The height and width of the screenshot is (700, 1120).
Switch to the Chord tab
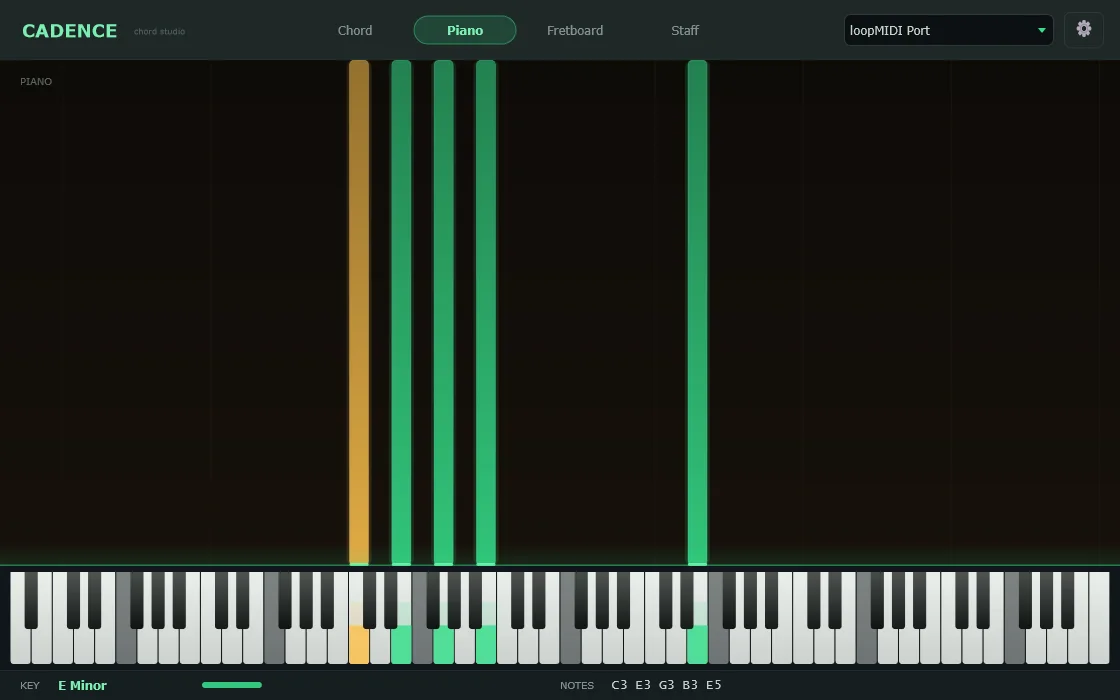[355, 30]
